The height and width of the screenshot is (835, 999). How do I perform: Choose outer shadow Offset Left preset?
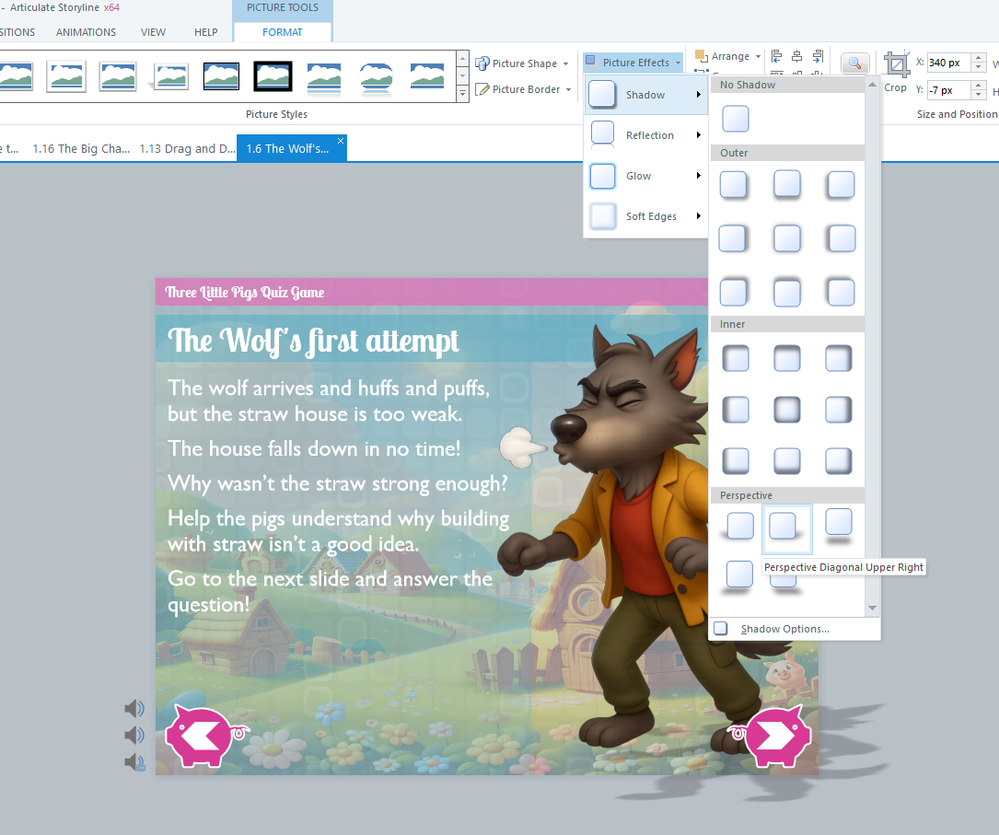click(840, 239)
